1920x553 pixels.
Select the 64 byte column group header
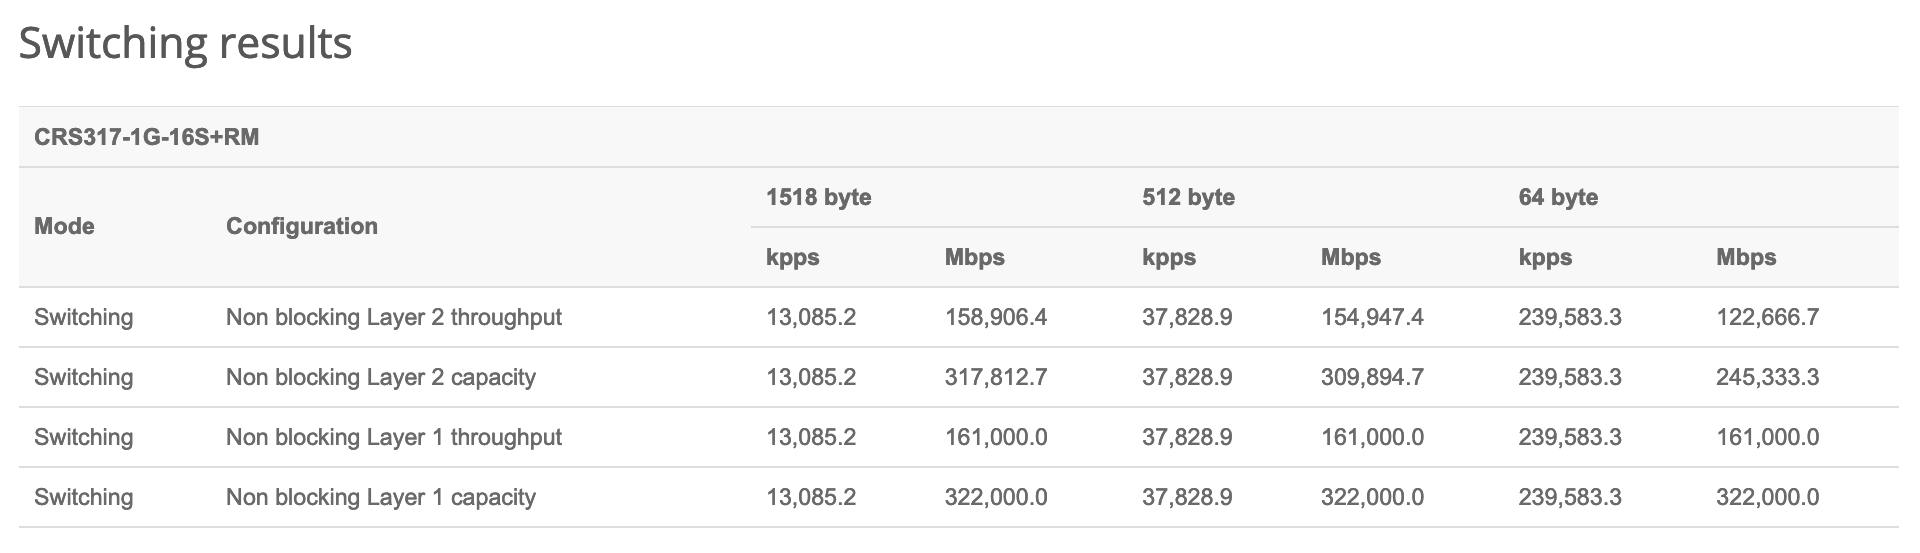pos(1557,197)
